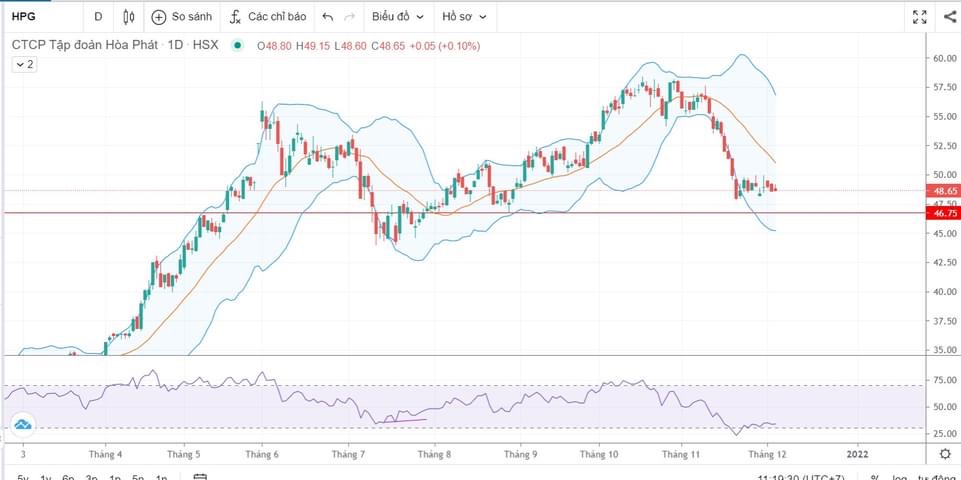Click the +0.05 (+0.10%) change value
The width and height of the screenshot is (961, 480).
445,46
